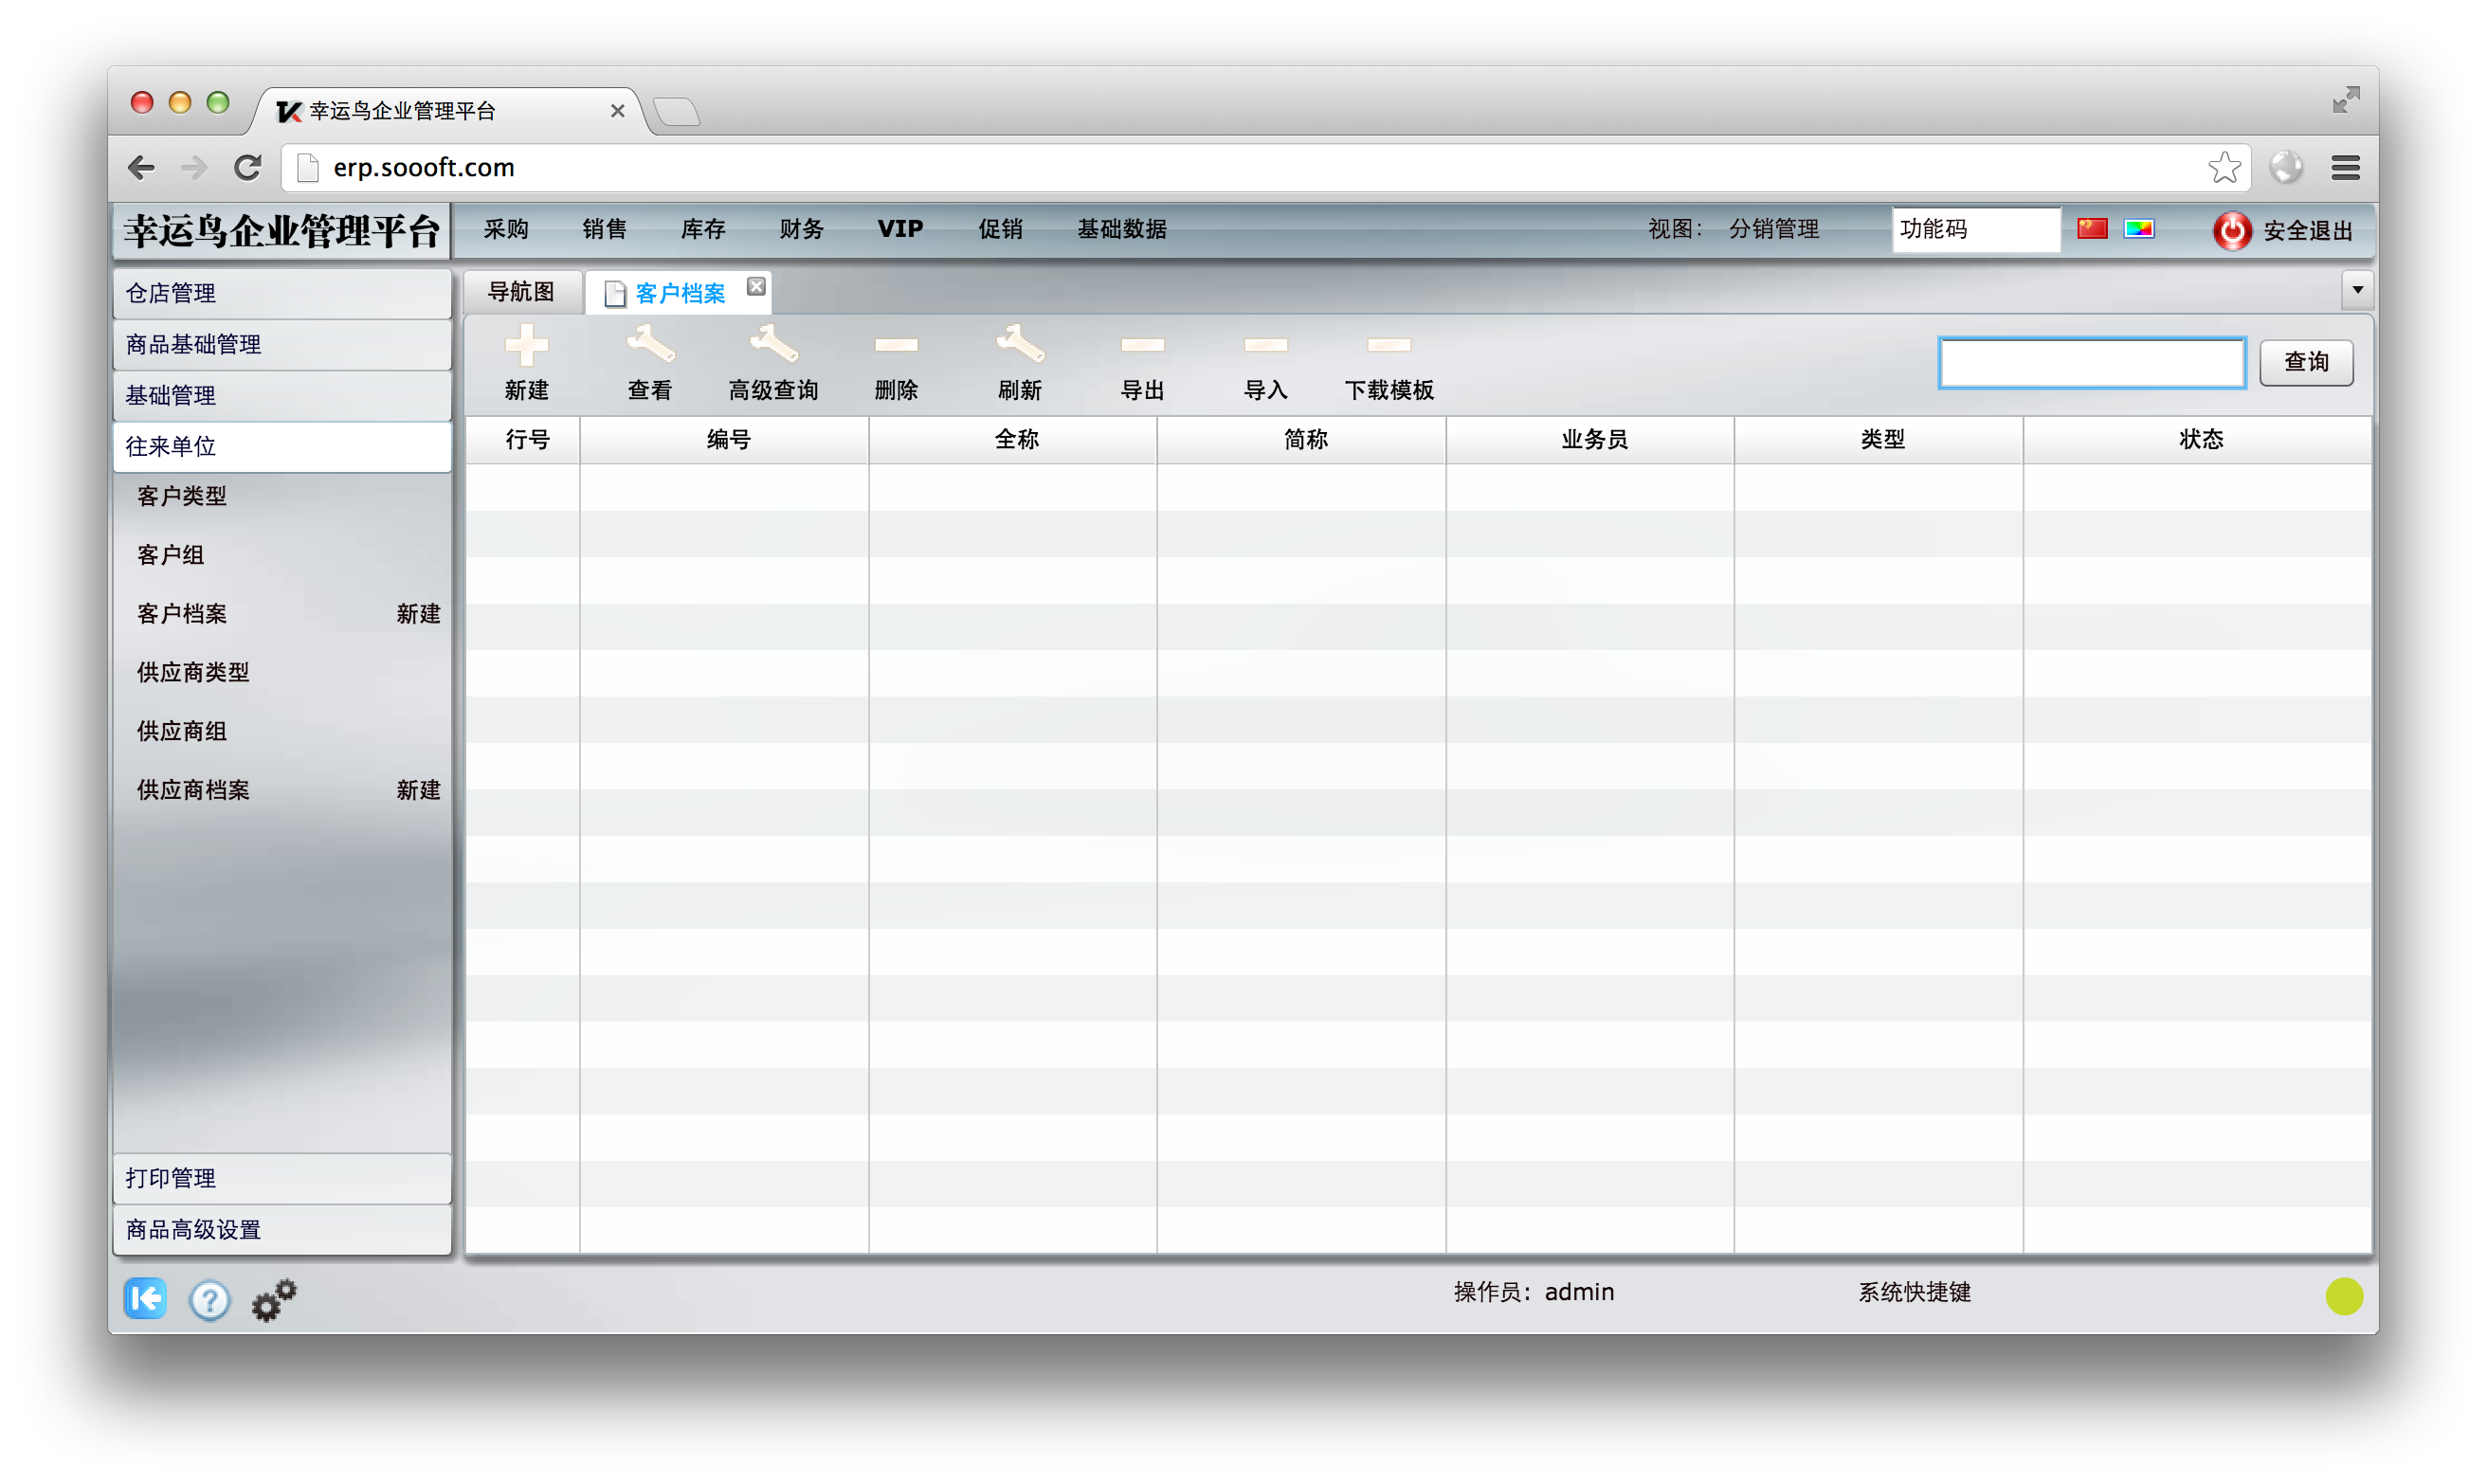
Task: Click the 导入 import toolbar icon
Action: 1265,345
